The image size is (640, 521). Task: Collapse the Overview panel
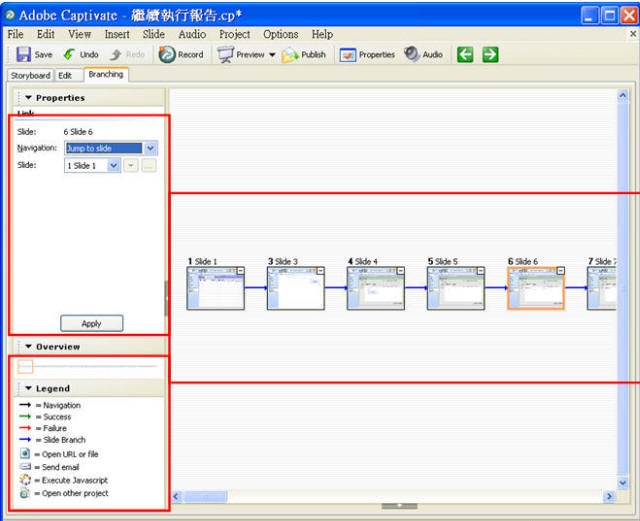point(28,346)
